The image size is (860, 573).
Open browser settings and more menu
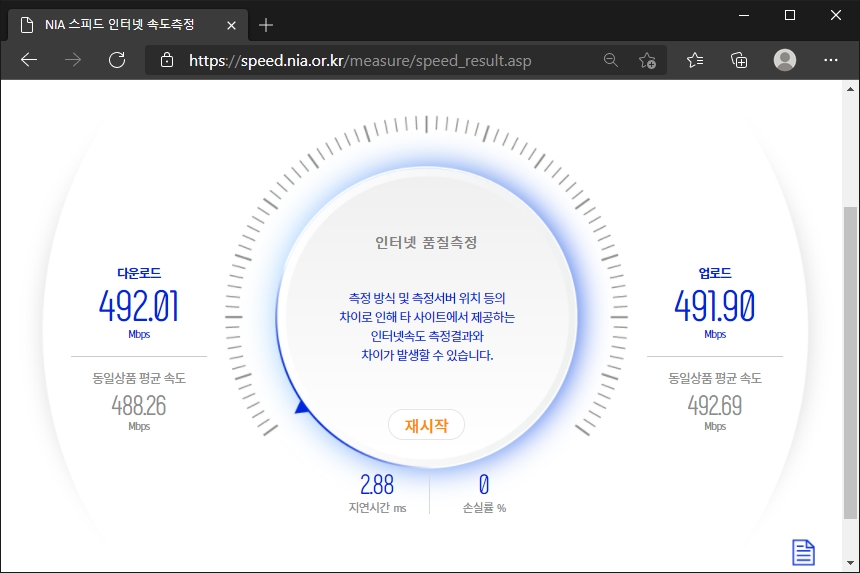tap(831, 60)
